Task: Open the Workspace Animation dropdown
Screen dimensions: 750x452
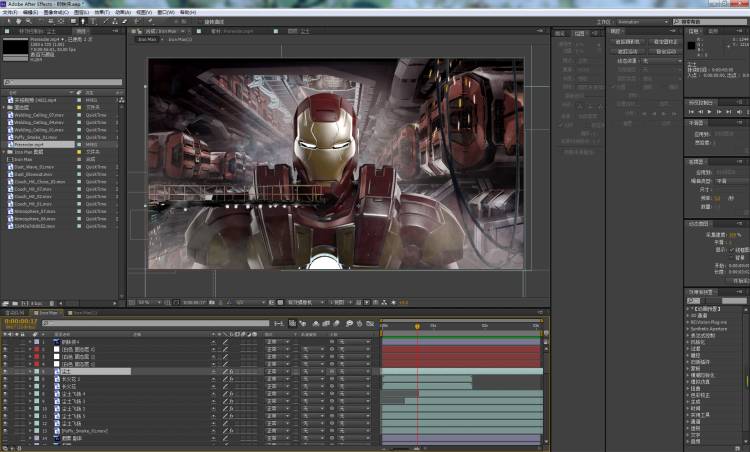Action: click(641, 21)
